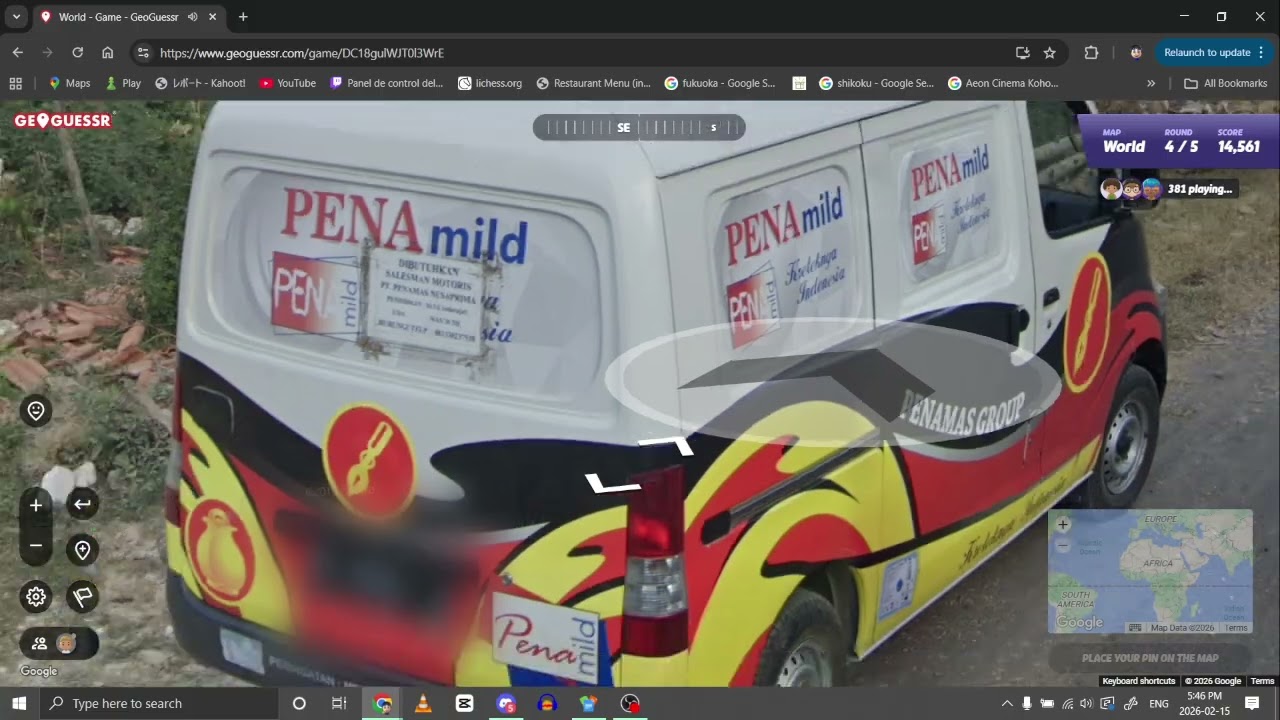
Task: Open the Keyboard shortcuts link
Action: click(x=1138, y=681)
